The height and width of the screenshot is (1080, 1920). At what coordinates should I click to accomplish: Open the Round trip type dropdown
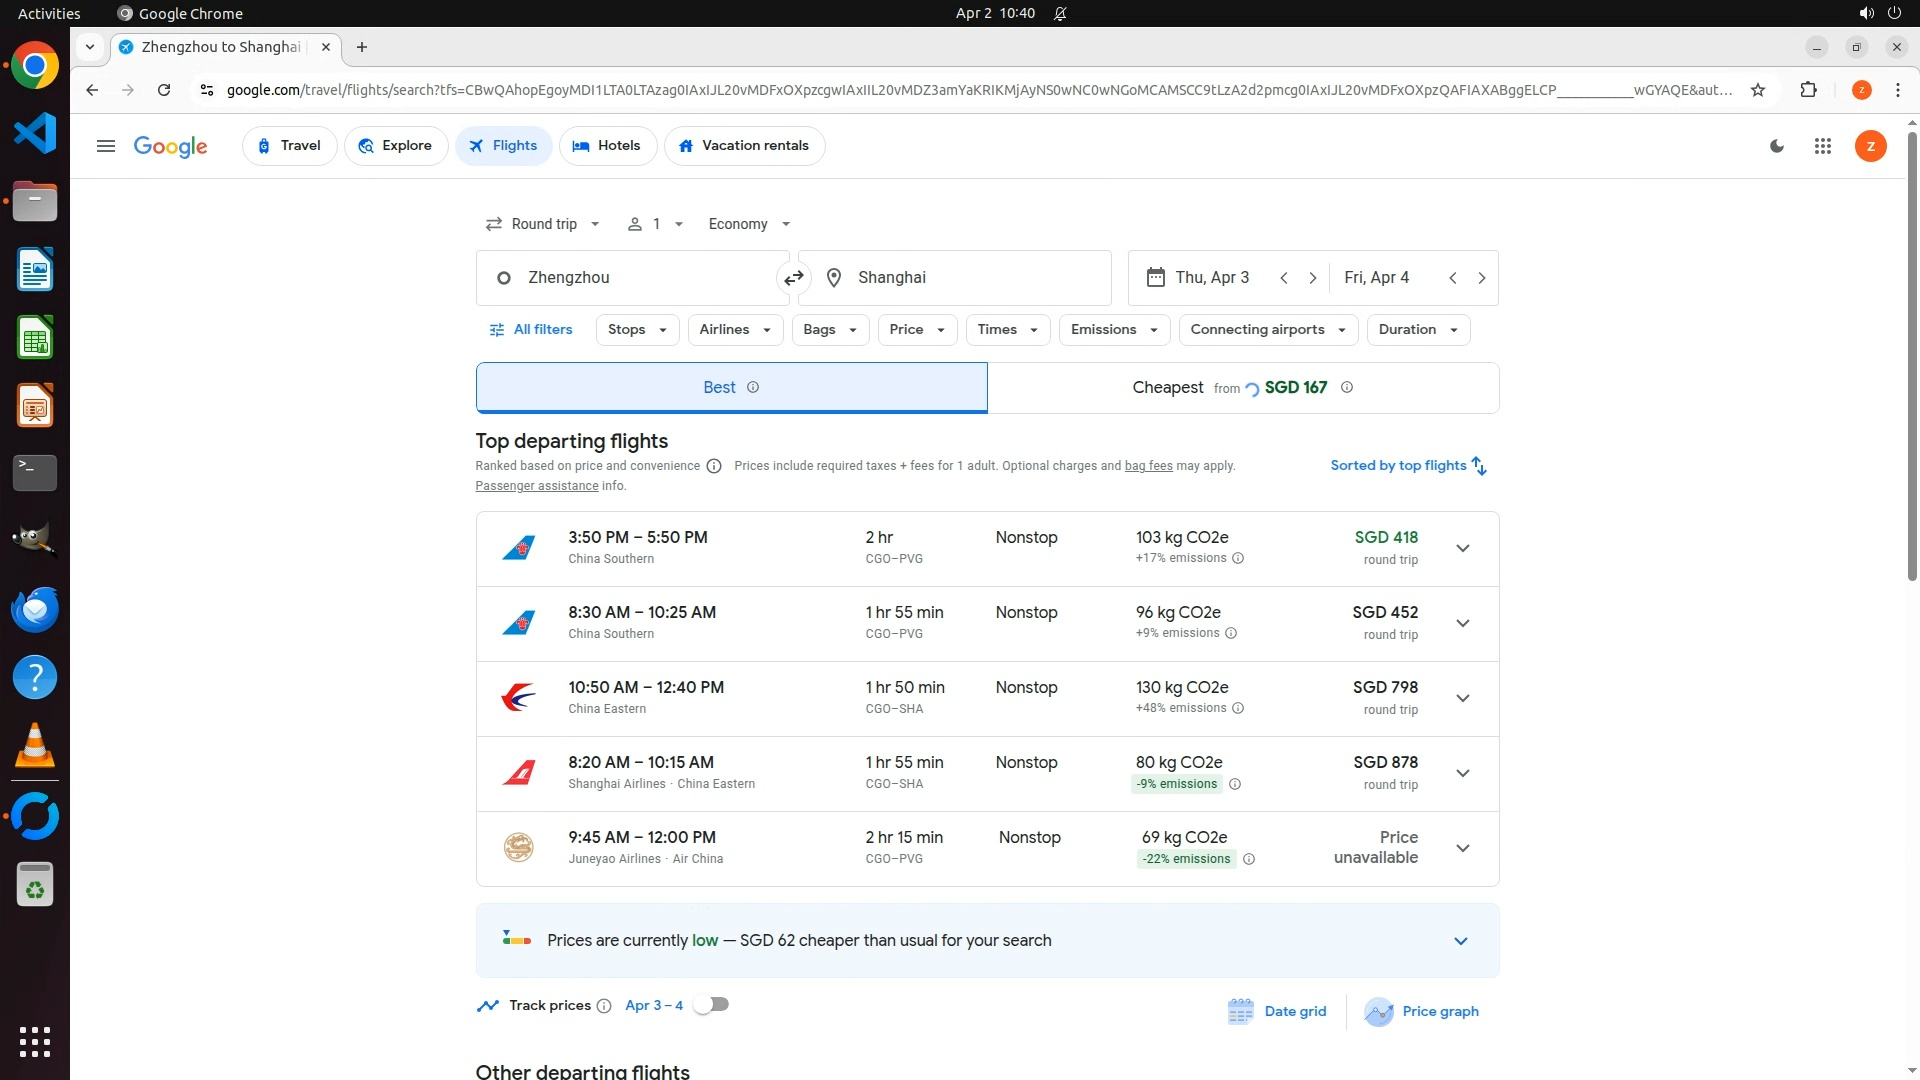pos(543,224)
